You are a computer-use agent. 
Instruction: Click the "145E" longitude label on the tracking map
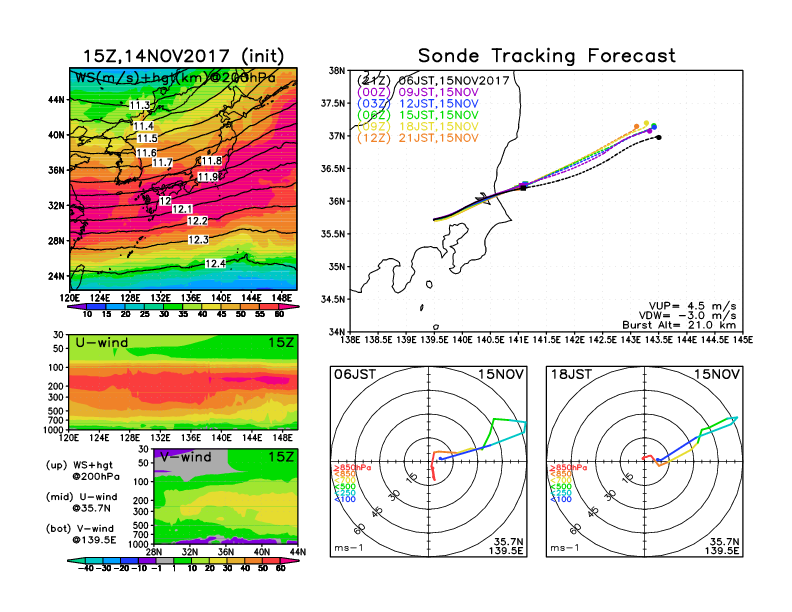click(742, 340)
